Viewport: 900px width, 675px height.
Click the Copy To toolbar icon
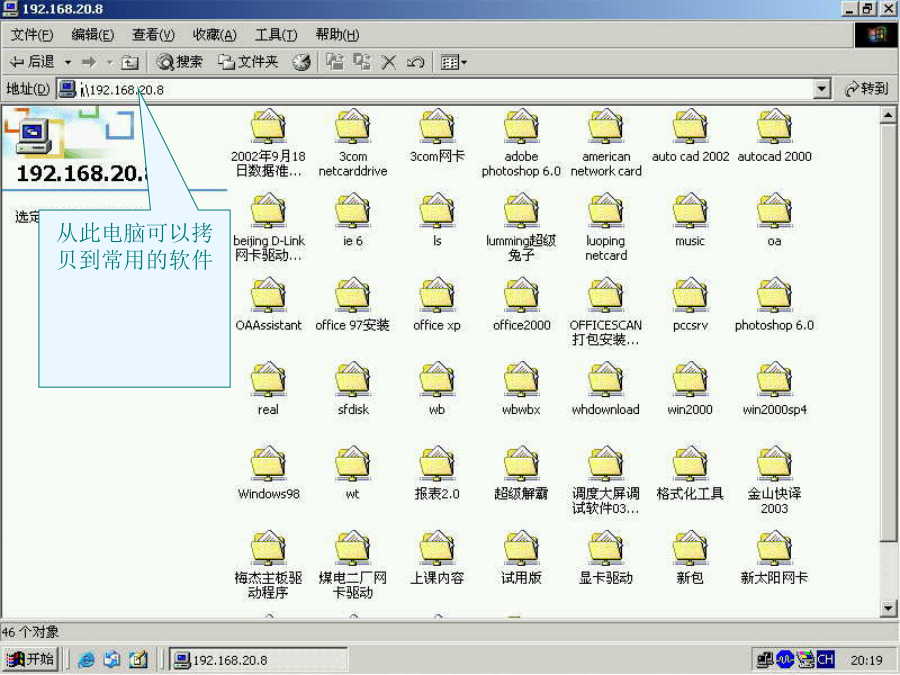[362, 62]
